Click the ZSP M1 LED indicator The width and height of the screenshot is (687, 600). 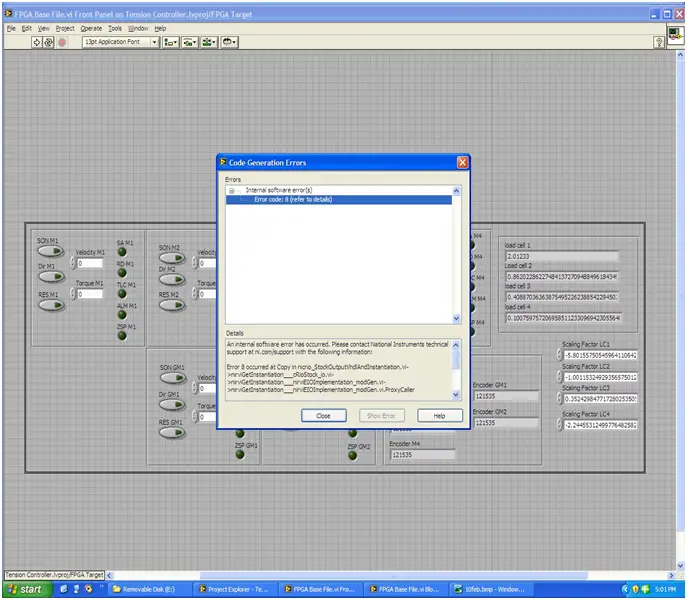[122, 336]
